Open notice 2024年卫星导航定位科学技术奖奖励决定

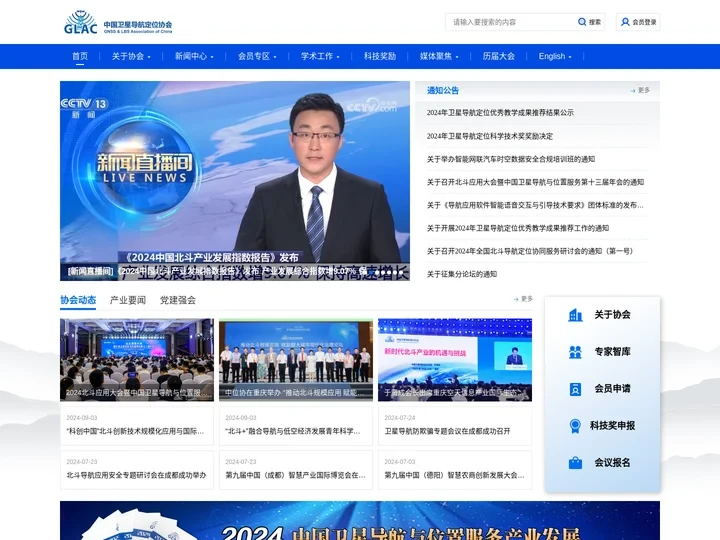[489, 136]
